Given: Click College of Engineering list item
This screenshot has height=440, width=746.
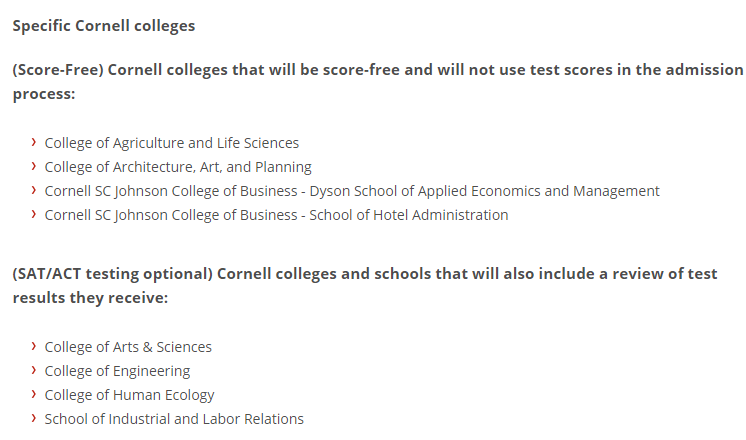Looking at the screenshot, I should click(x=117, y=371).
